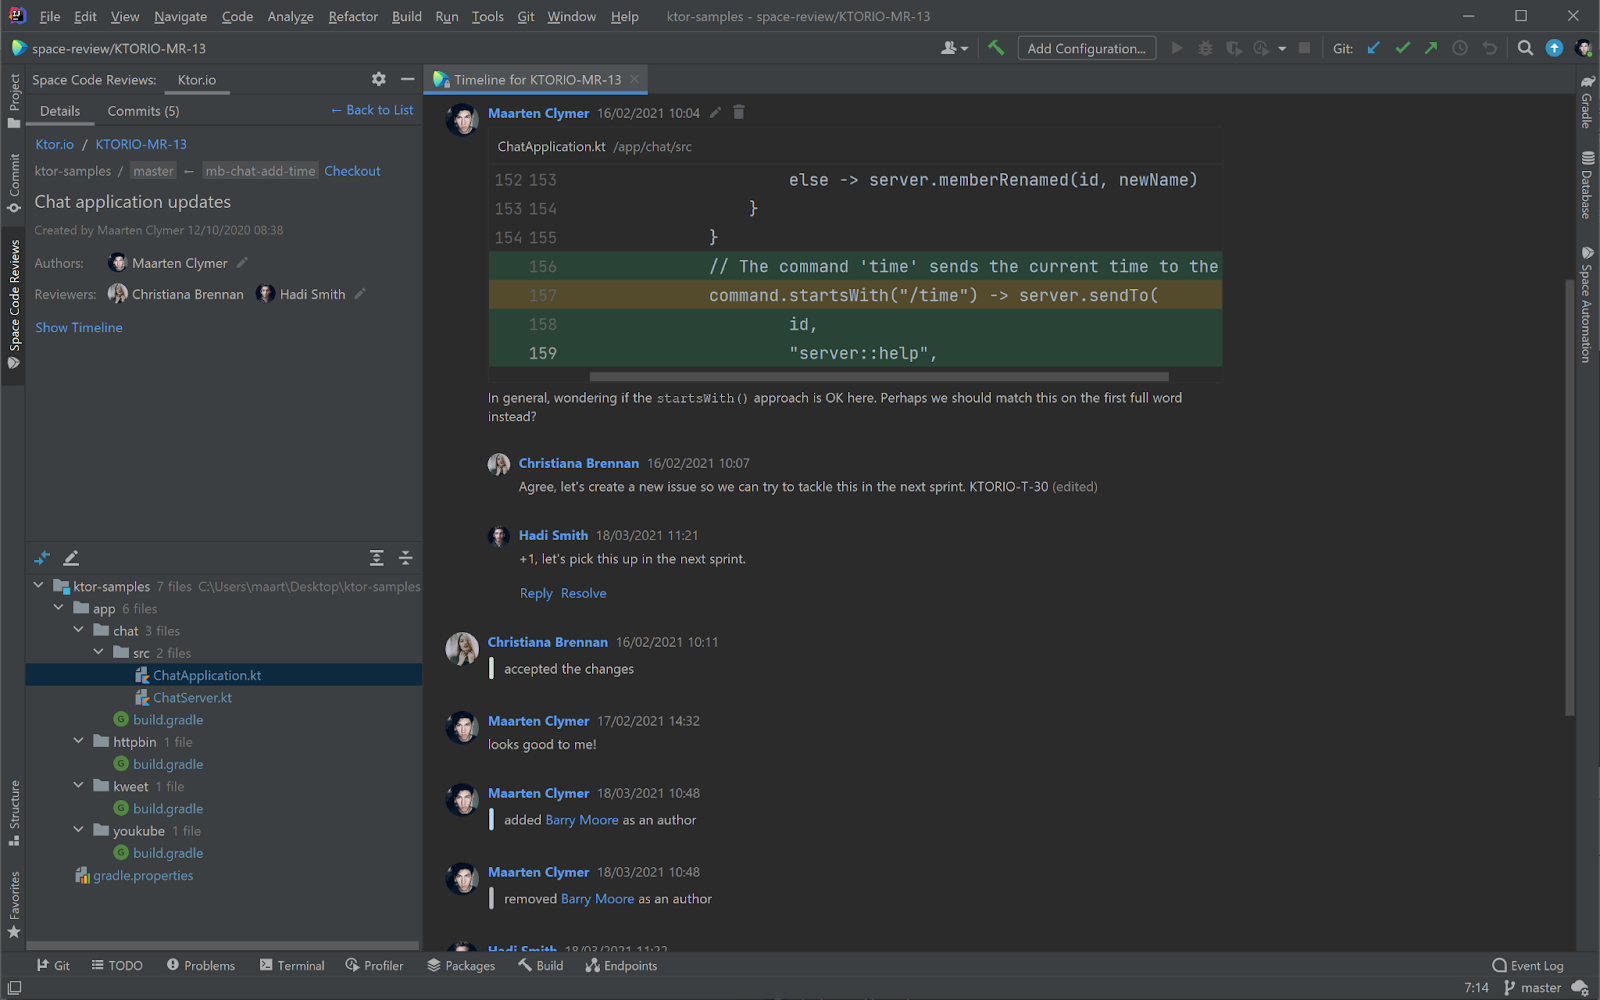
Task: Click the Show Timeline link
Action: [79, 327]
